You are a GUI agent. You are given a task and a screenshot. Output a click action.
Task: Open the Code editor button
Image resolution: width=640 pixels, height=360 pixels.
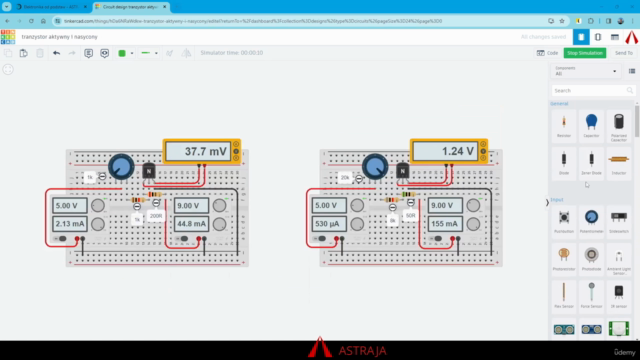tap(547, 53)
